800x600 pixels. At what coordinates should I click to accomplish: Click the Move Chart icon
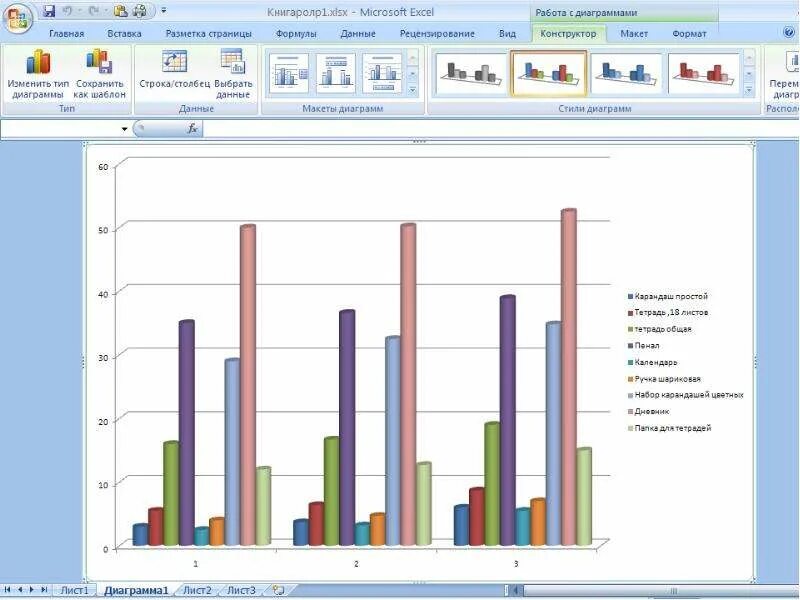(791, 62)
